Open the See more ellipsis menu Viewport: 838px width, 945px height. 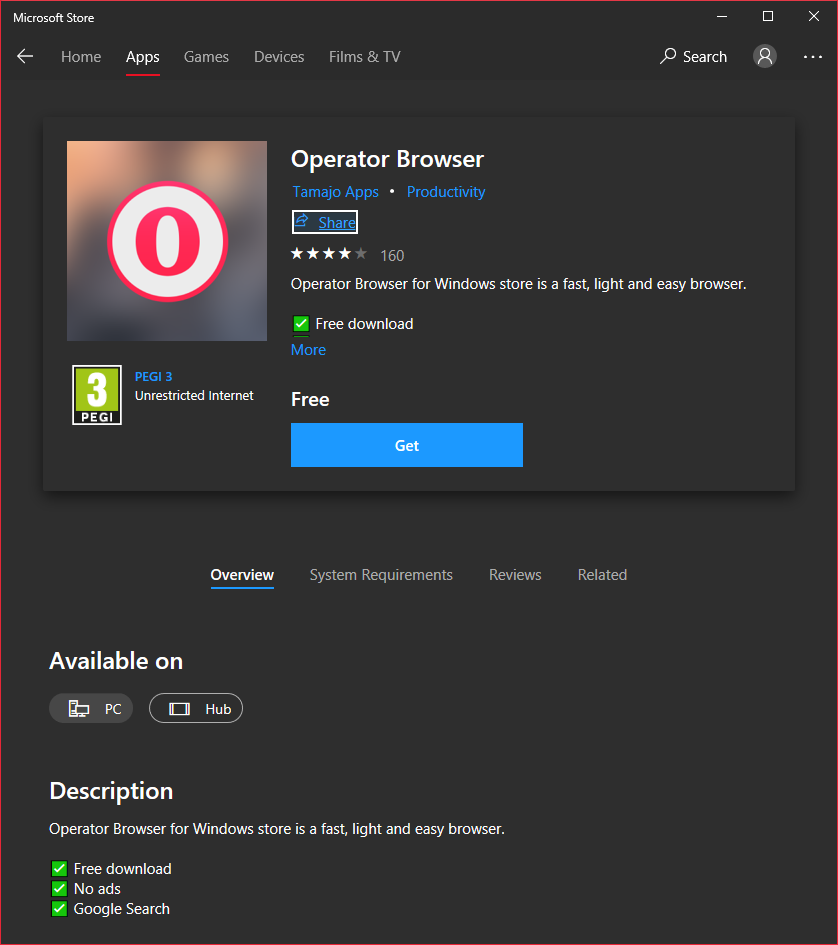[x=812, y=57]
